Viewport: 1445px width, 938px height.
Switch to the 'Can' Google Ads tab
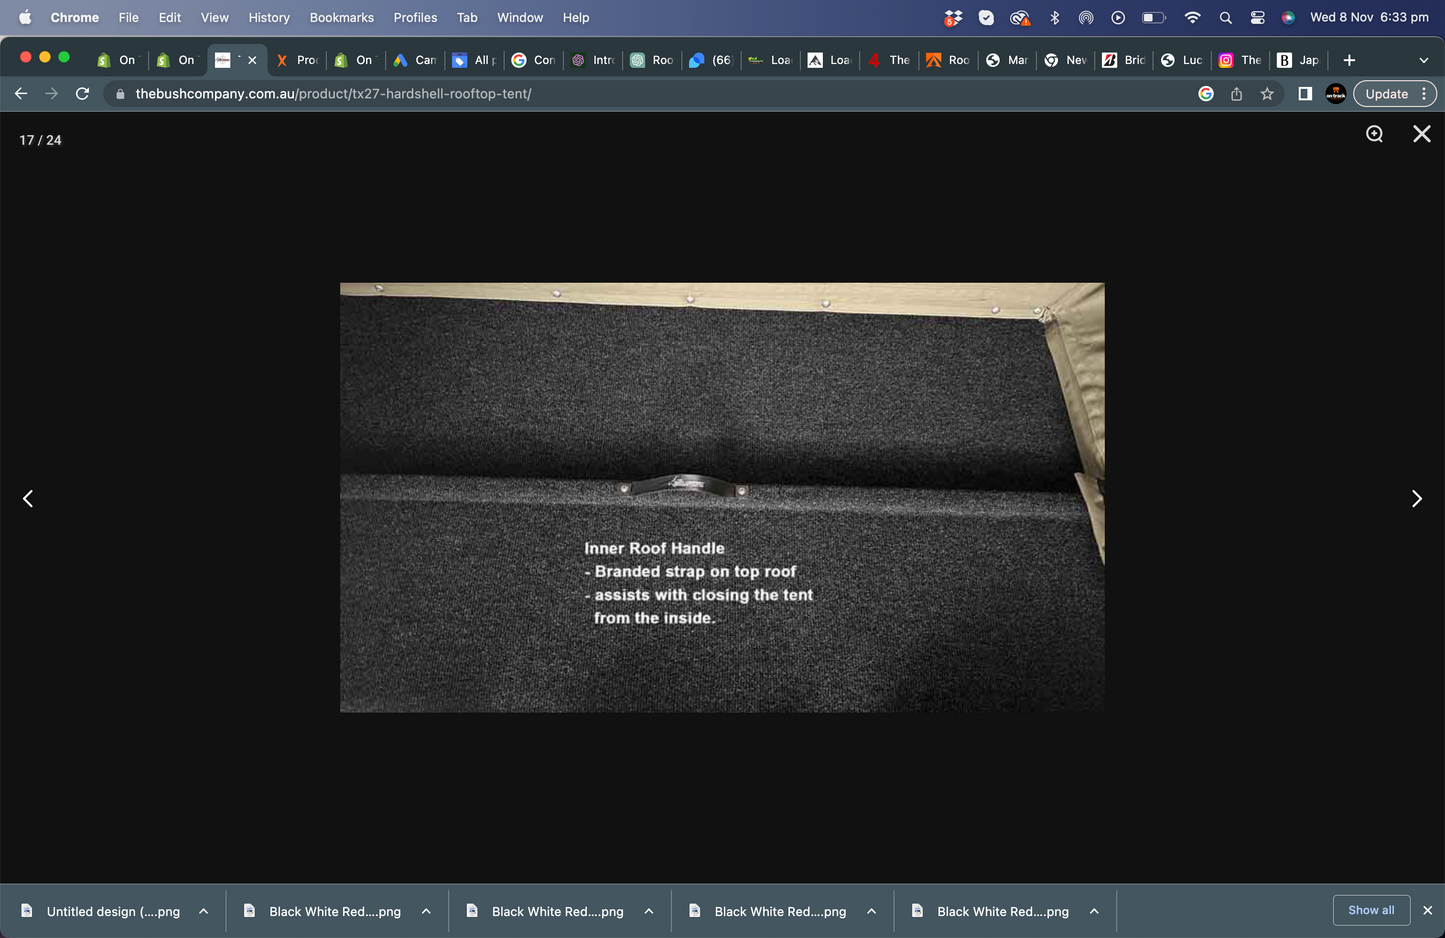pyautogui.click(x=414, y=60)
